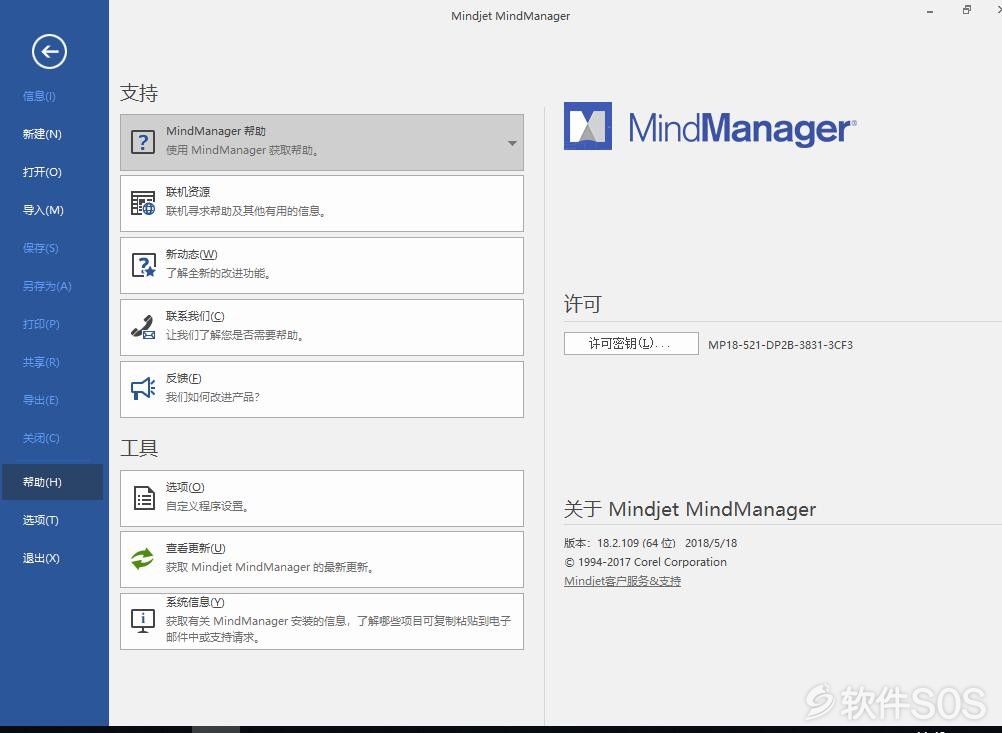The height and width of the screenshot is (733, 1002).
Task: Click the 联机资源 globe document icon
Action: point(143,203)
